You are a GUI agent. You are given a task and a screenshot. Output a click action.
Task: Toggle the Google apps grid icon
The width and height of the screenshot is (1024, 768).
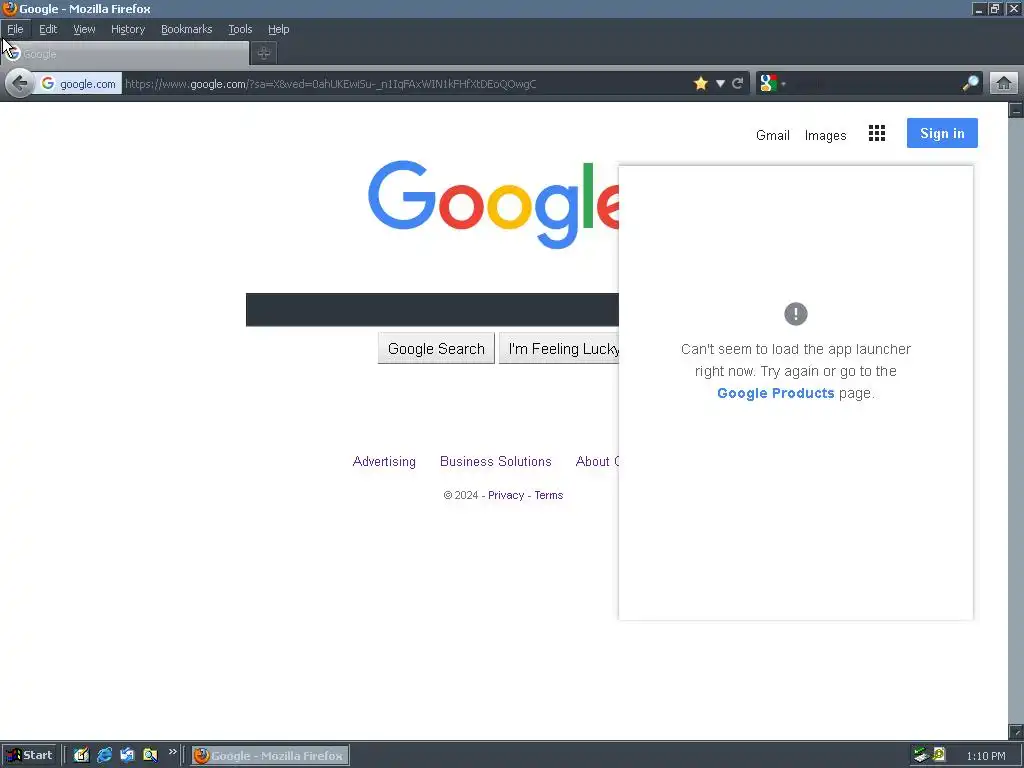[877, 133]
